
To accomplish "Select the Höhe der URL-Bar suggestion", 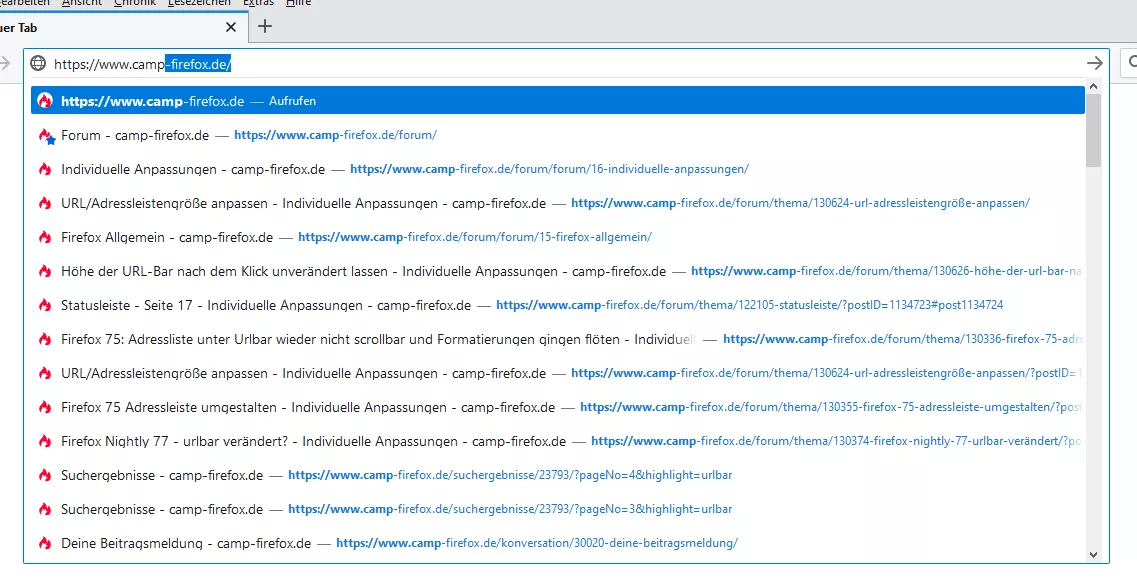I will [x=363, y=271].
